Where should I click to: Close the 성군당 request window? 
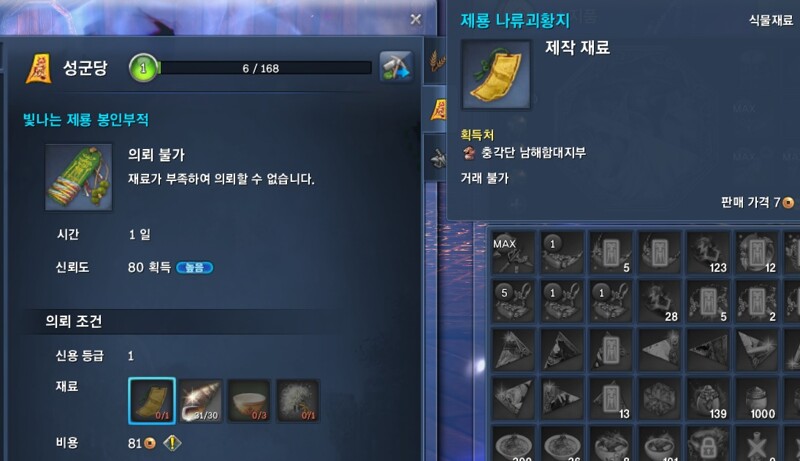pyautogui.click(x=416, y=19)
